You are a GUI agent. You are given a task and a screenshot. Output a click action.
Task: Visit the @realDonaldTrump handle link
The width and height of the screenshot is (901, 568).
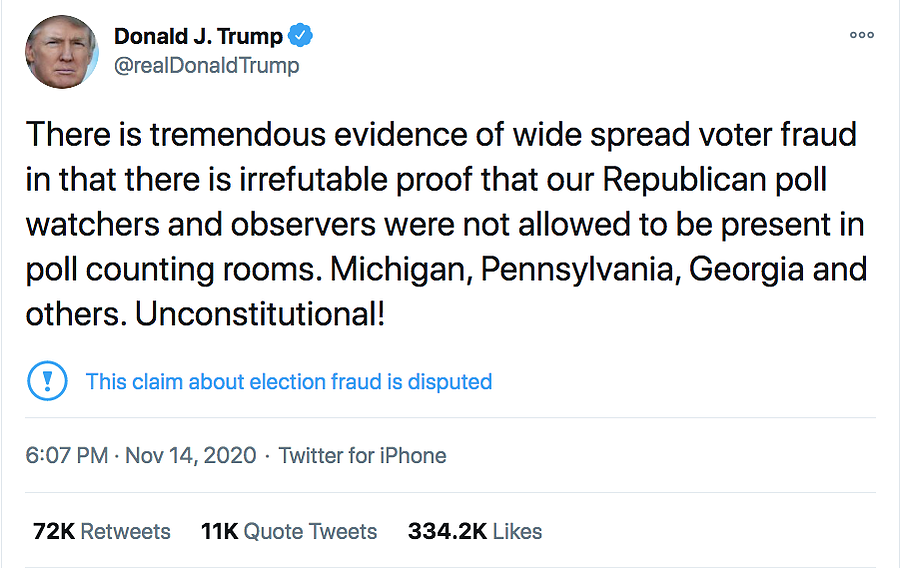206,66
